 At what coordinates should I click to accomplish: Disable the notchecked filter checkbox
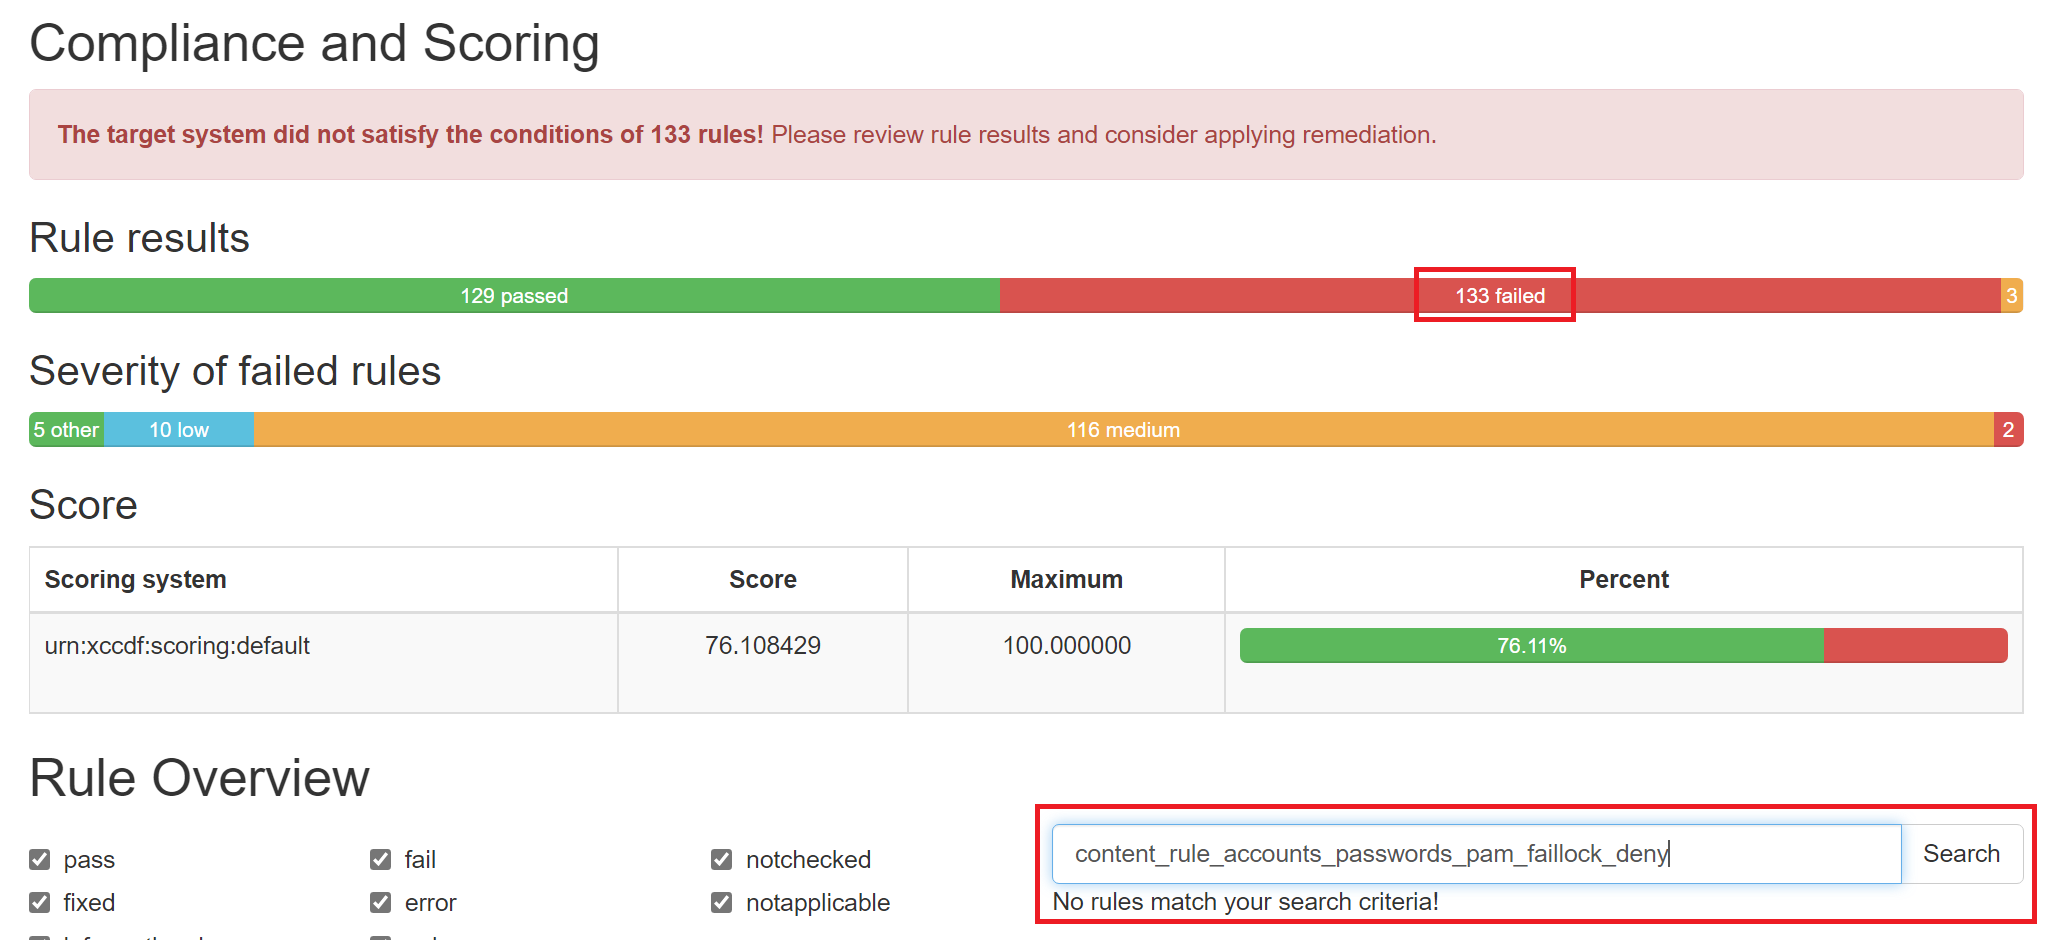coord(722,859)
